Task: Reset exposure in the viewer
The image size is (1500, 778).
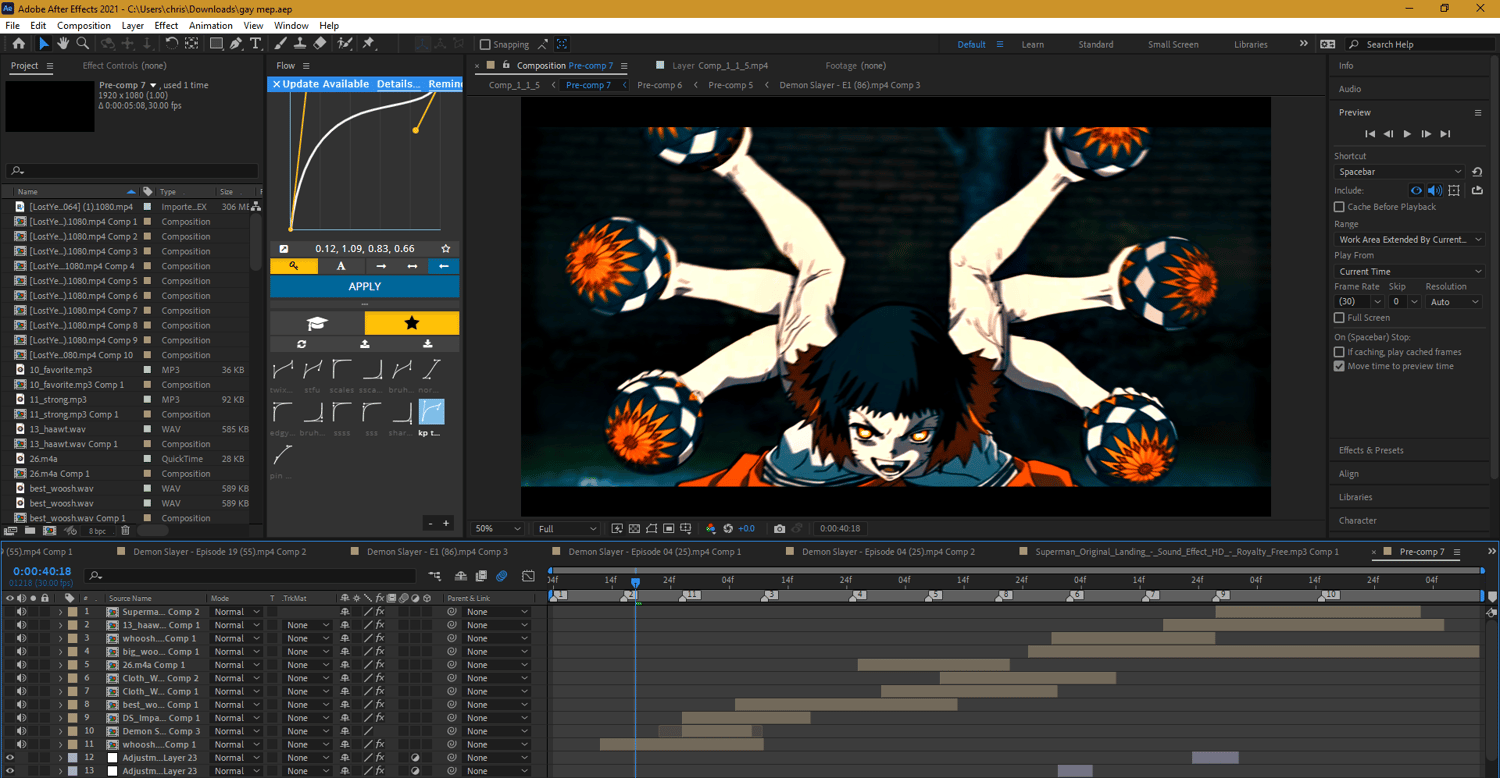Action: 728,528
